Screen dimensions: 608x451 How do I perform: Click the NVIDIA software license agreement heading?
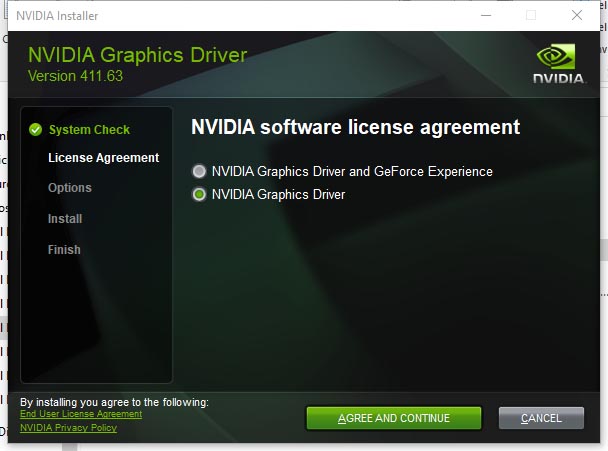point(355,127)
